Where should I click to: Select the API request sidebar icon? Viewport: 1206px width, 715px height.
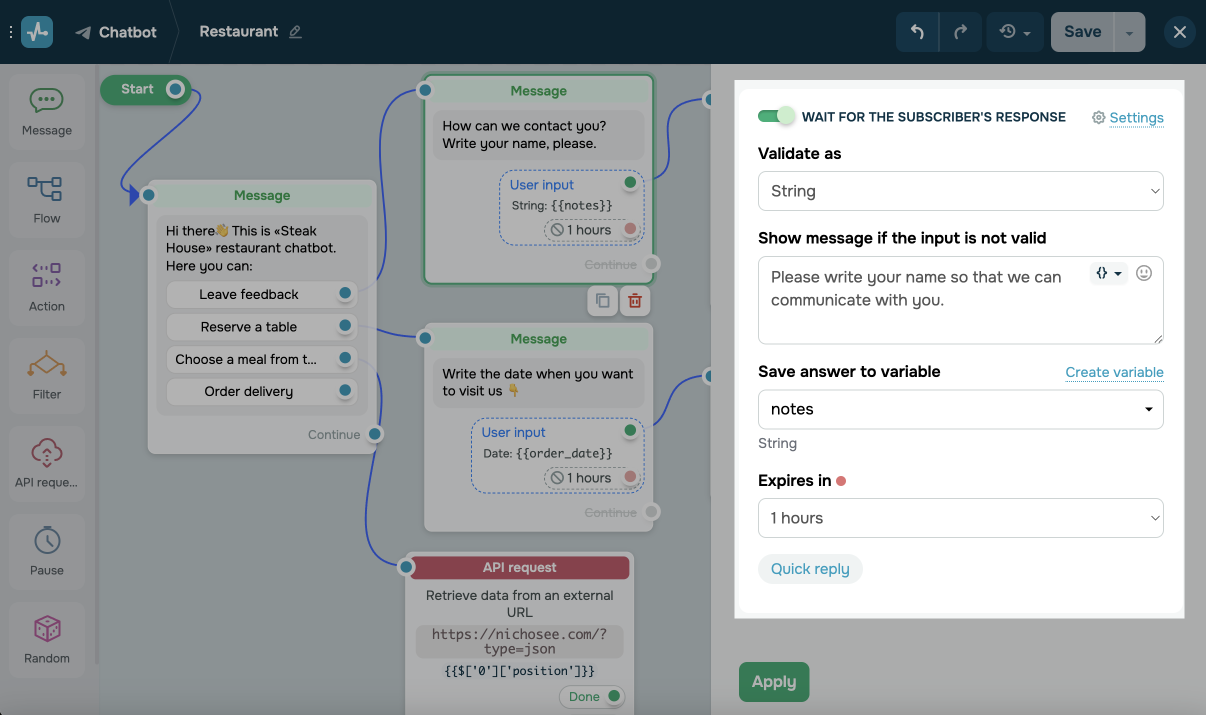[47, 463]
